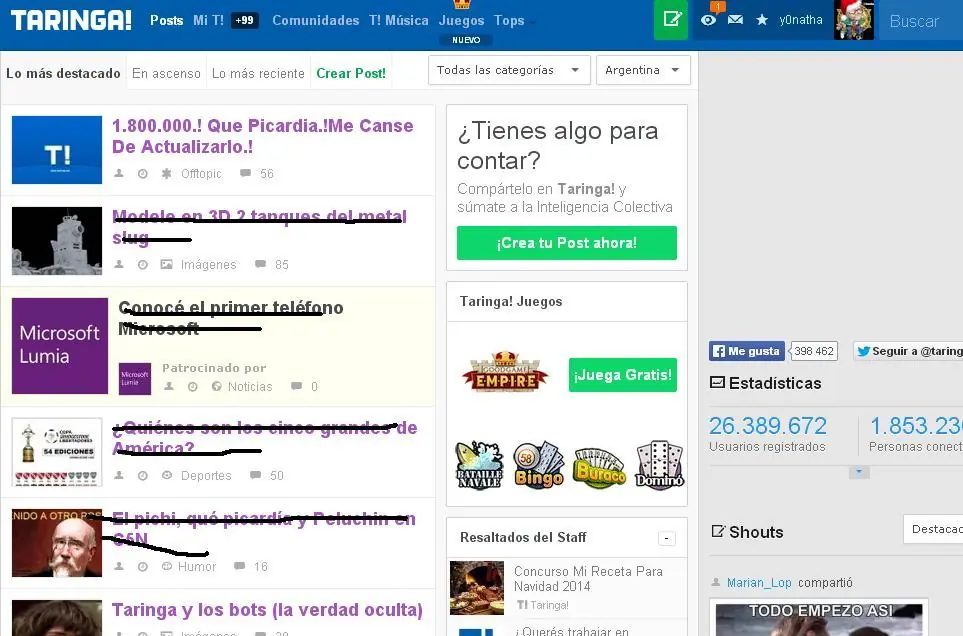Open Goodgame Empire game logo
This screenshot has height=636, width=963.
(505, 372)
